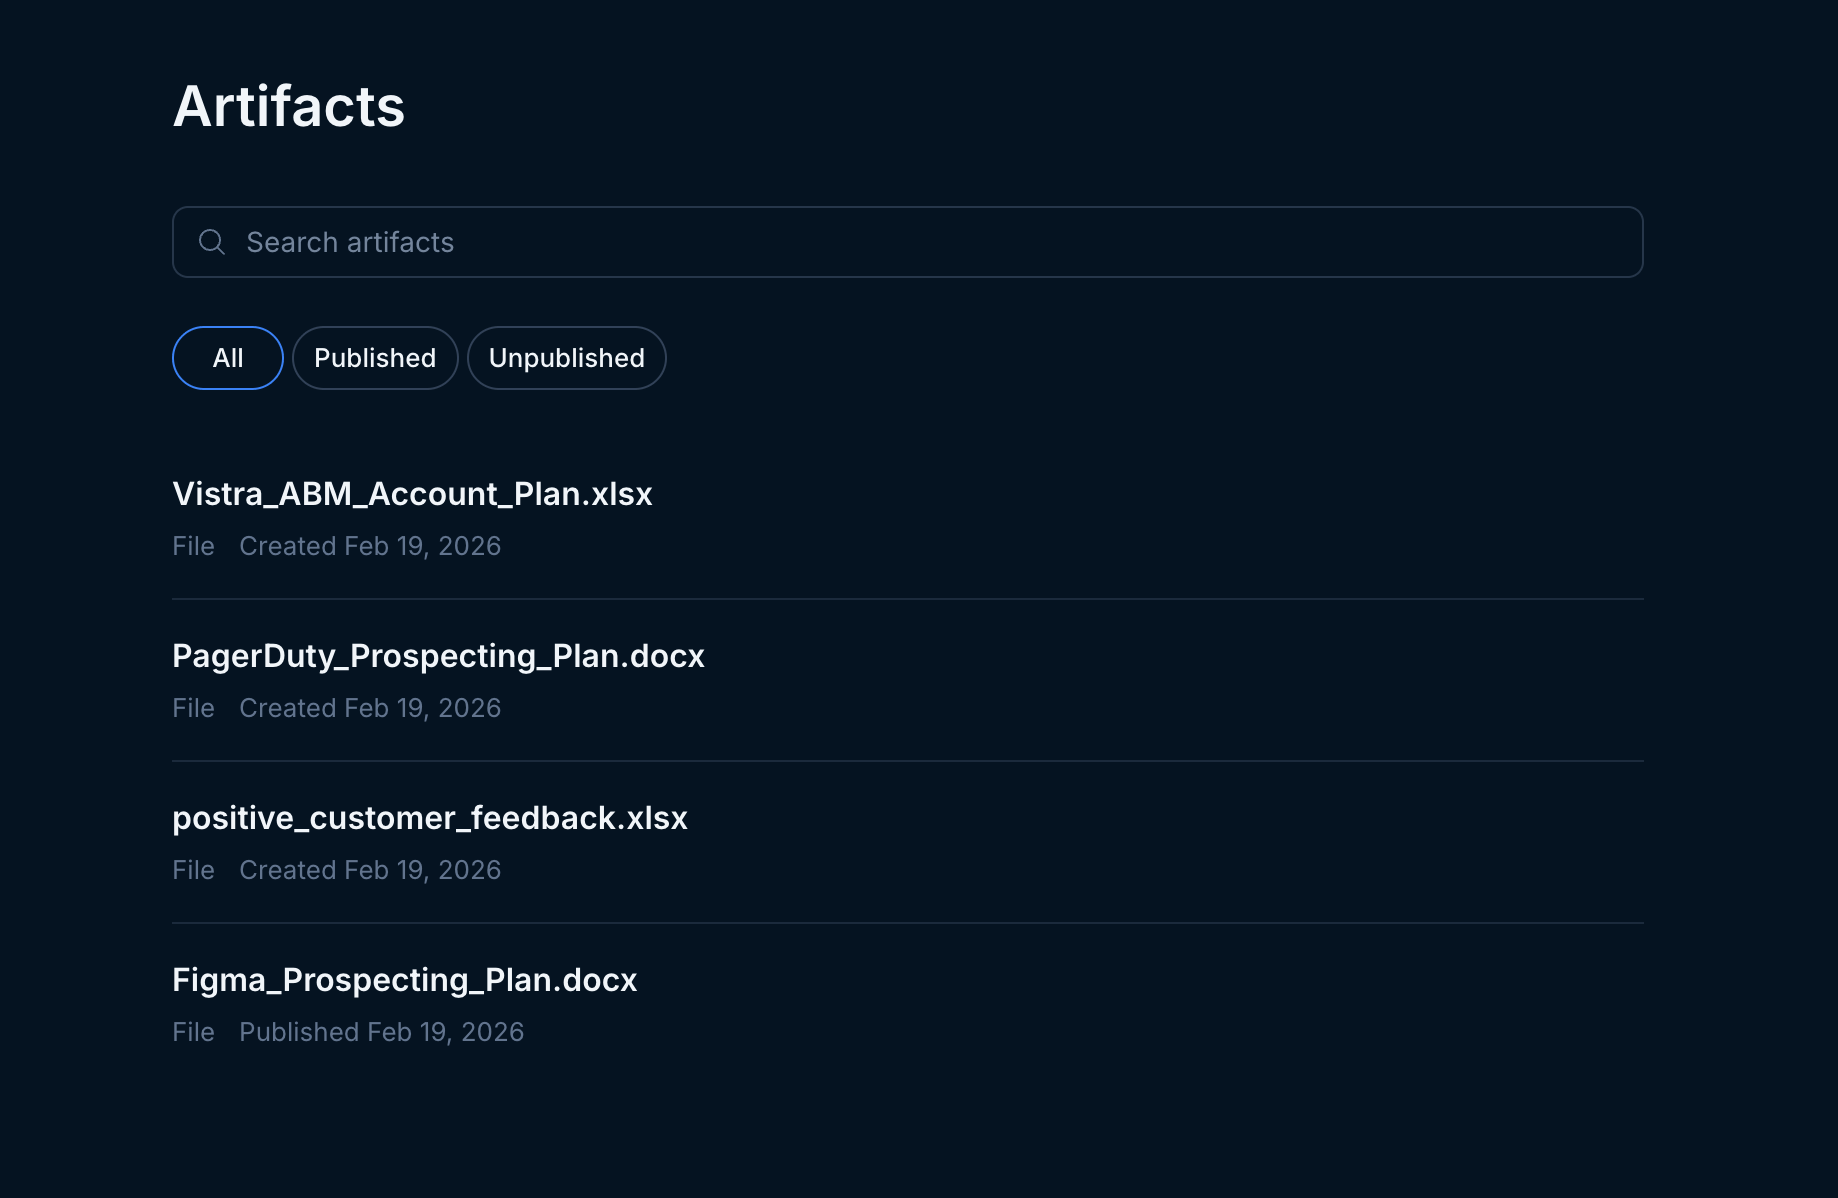
Task: Click created date of positive_customer_feedback.xlsx
Action: (370, 870)
